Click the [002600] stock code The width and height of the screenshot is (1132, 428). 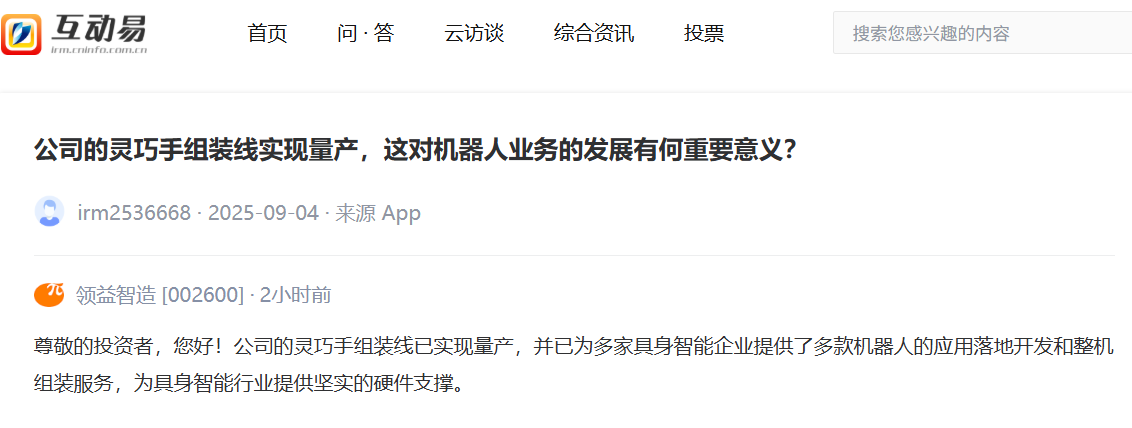coord(203,294)
